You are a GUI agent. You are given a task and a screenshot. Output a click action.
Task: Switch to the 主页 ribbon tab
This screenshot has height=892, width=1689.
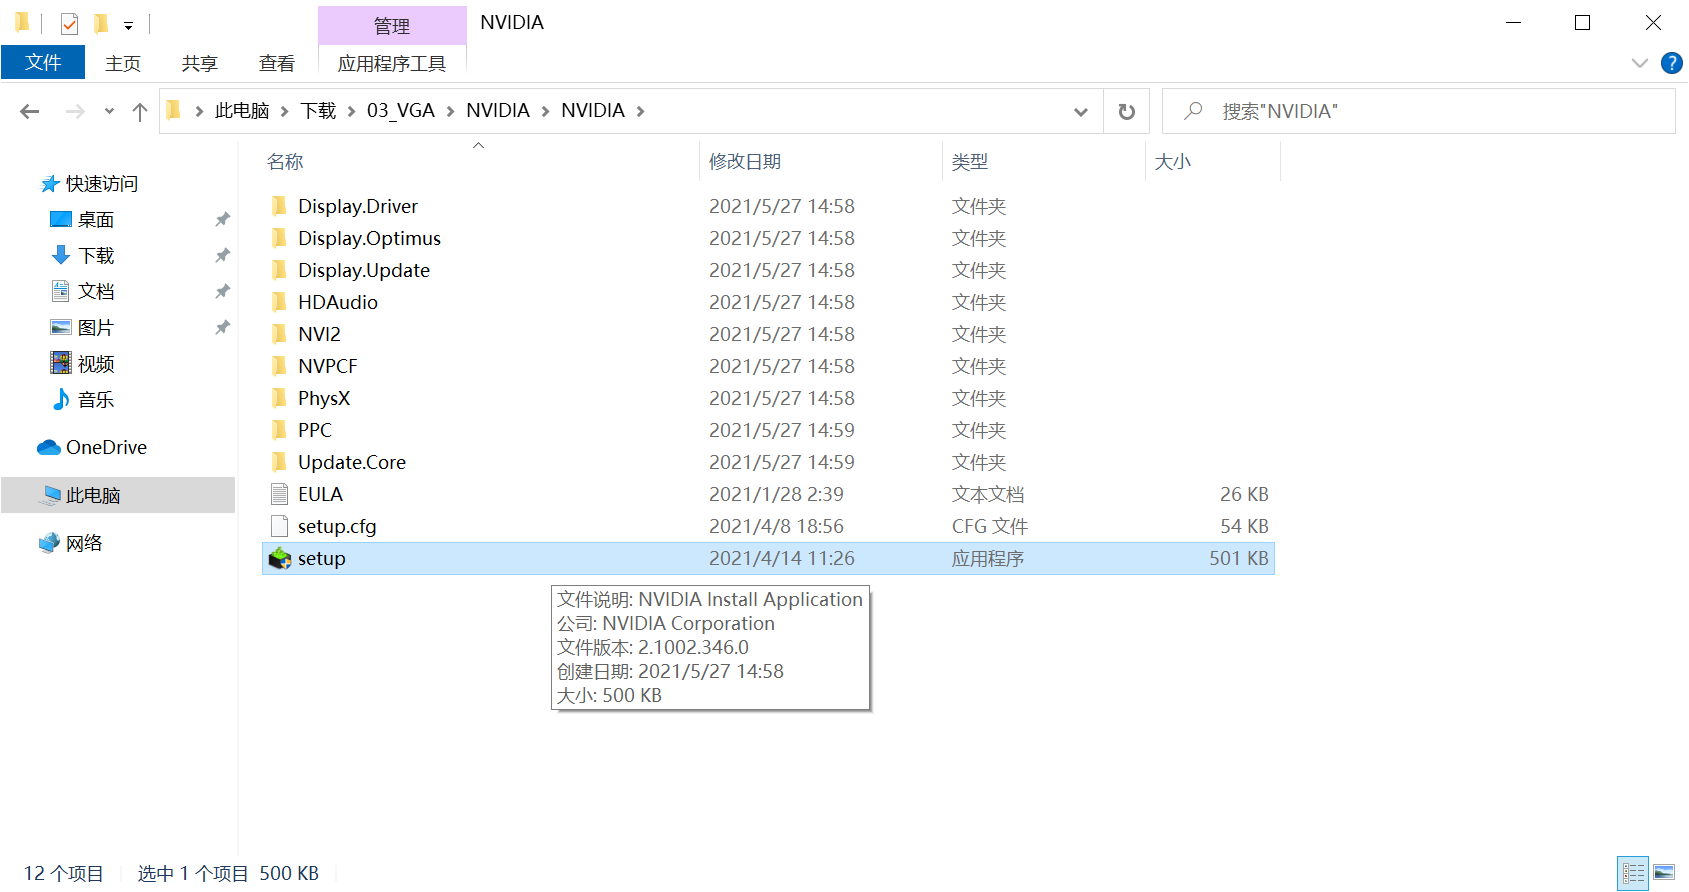(x=123, y=64)
